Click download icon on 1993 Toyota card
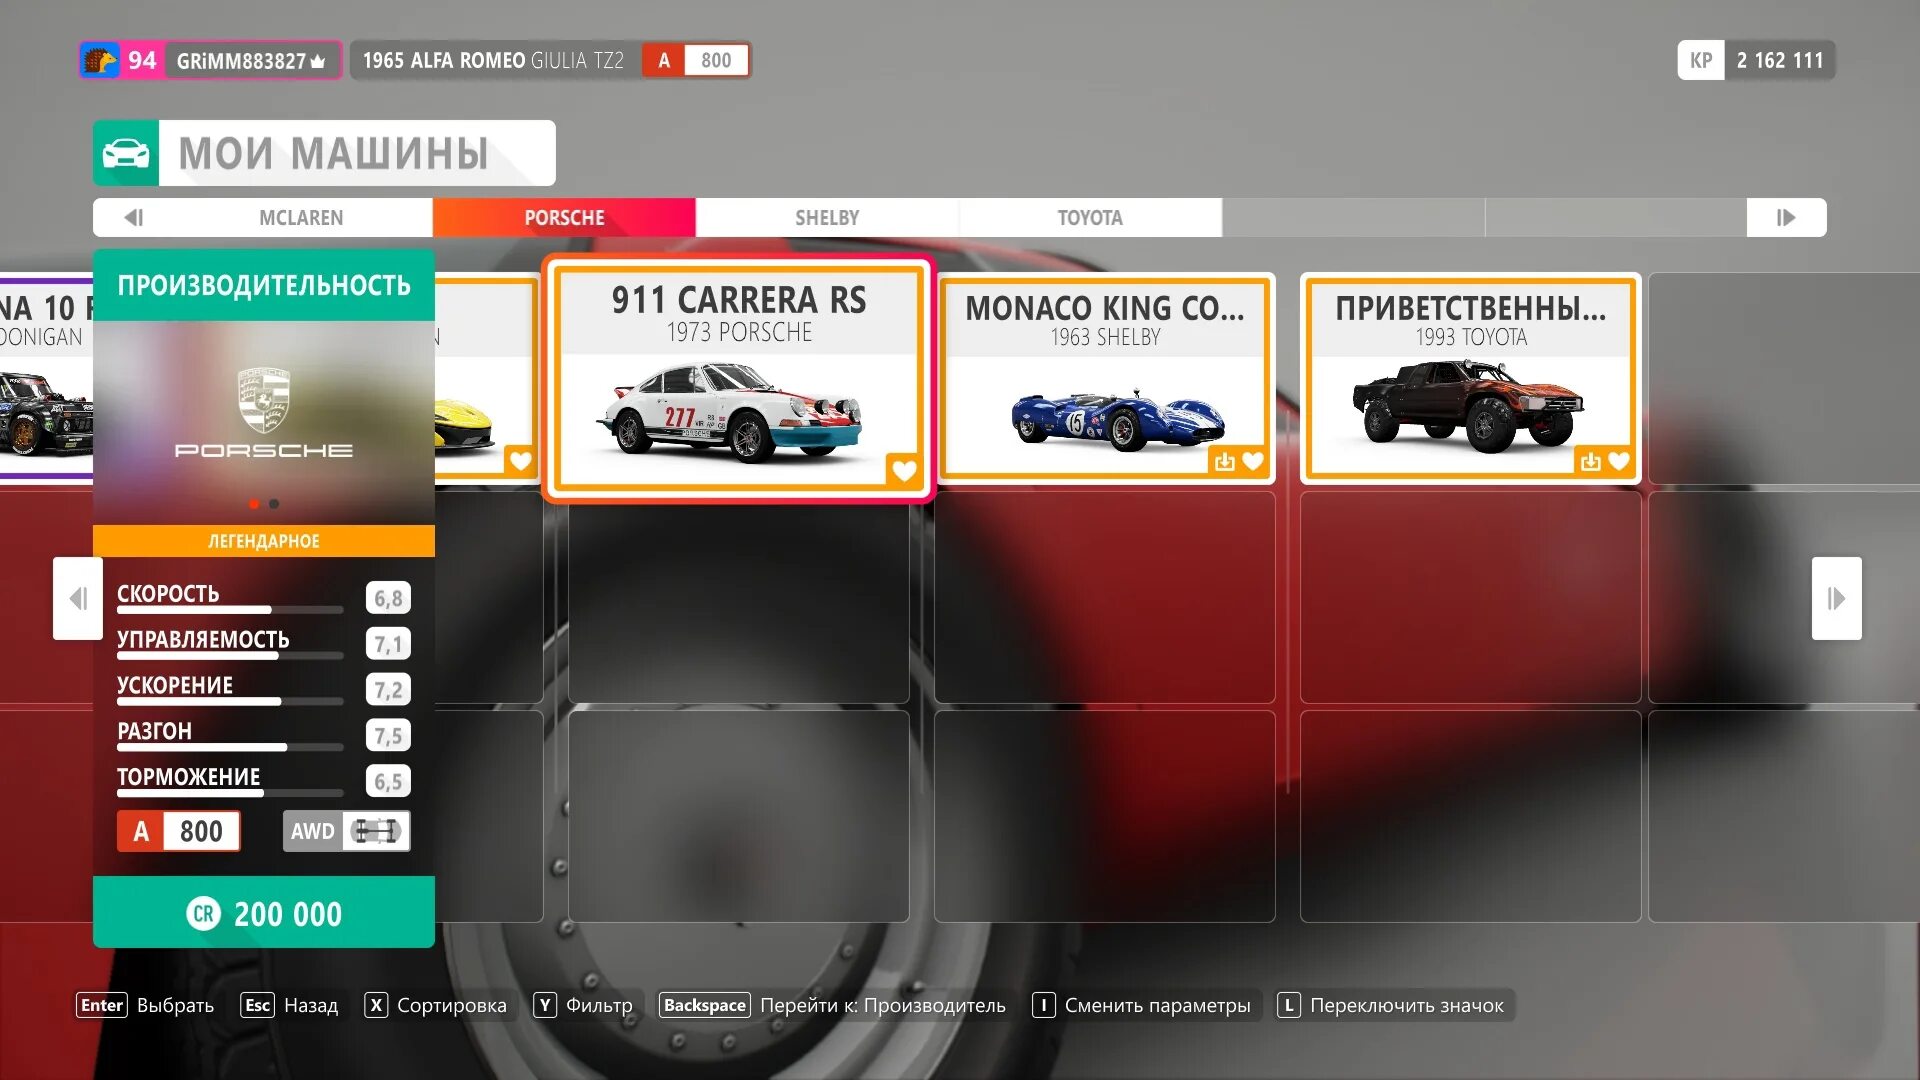 [x=1590, y=461]
